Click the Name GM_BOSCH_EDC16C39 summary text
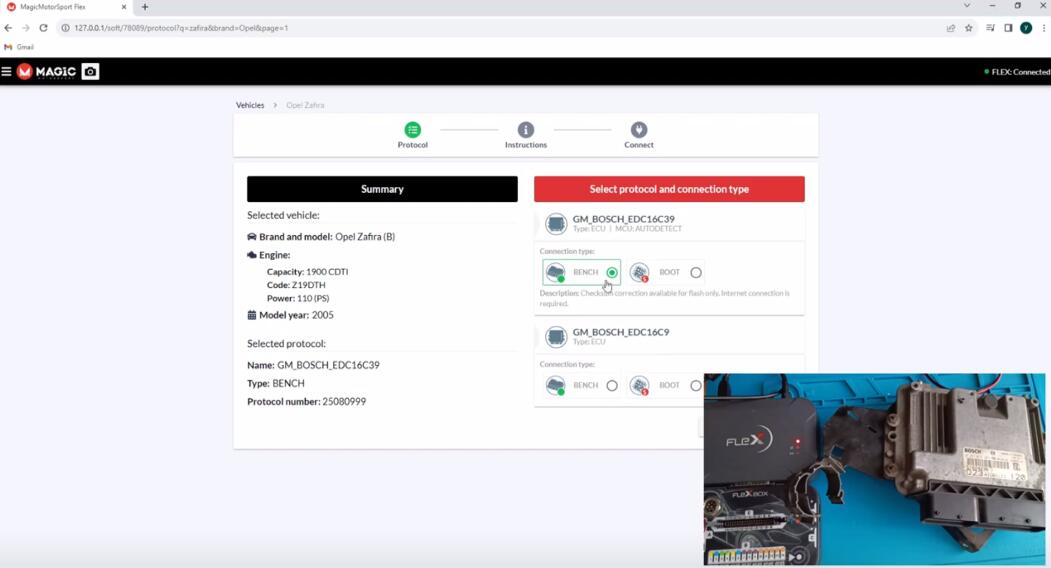 (313, 365)
